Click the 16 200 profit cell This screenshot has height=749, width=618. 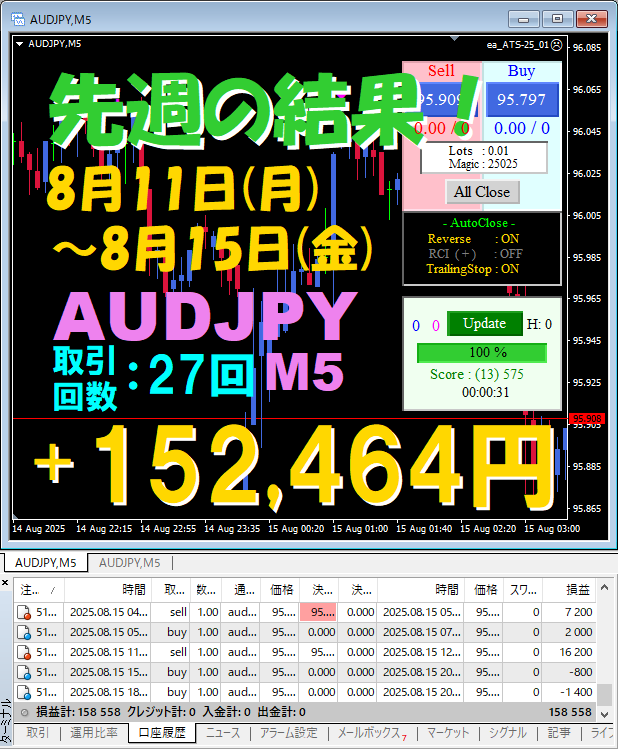point(568,653)
